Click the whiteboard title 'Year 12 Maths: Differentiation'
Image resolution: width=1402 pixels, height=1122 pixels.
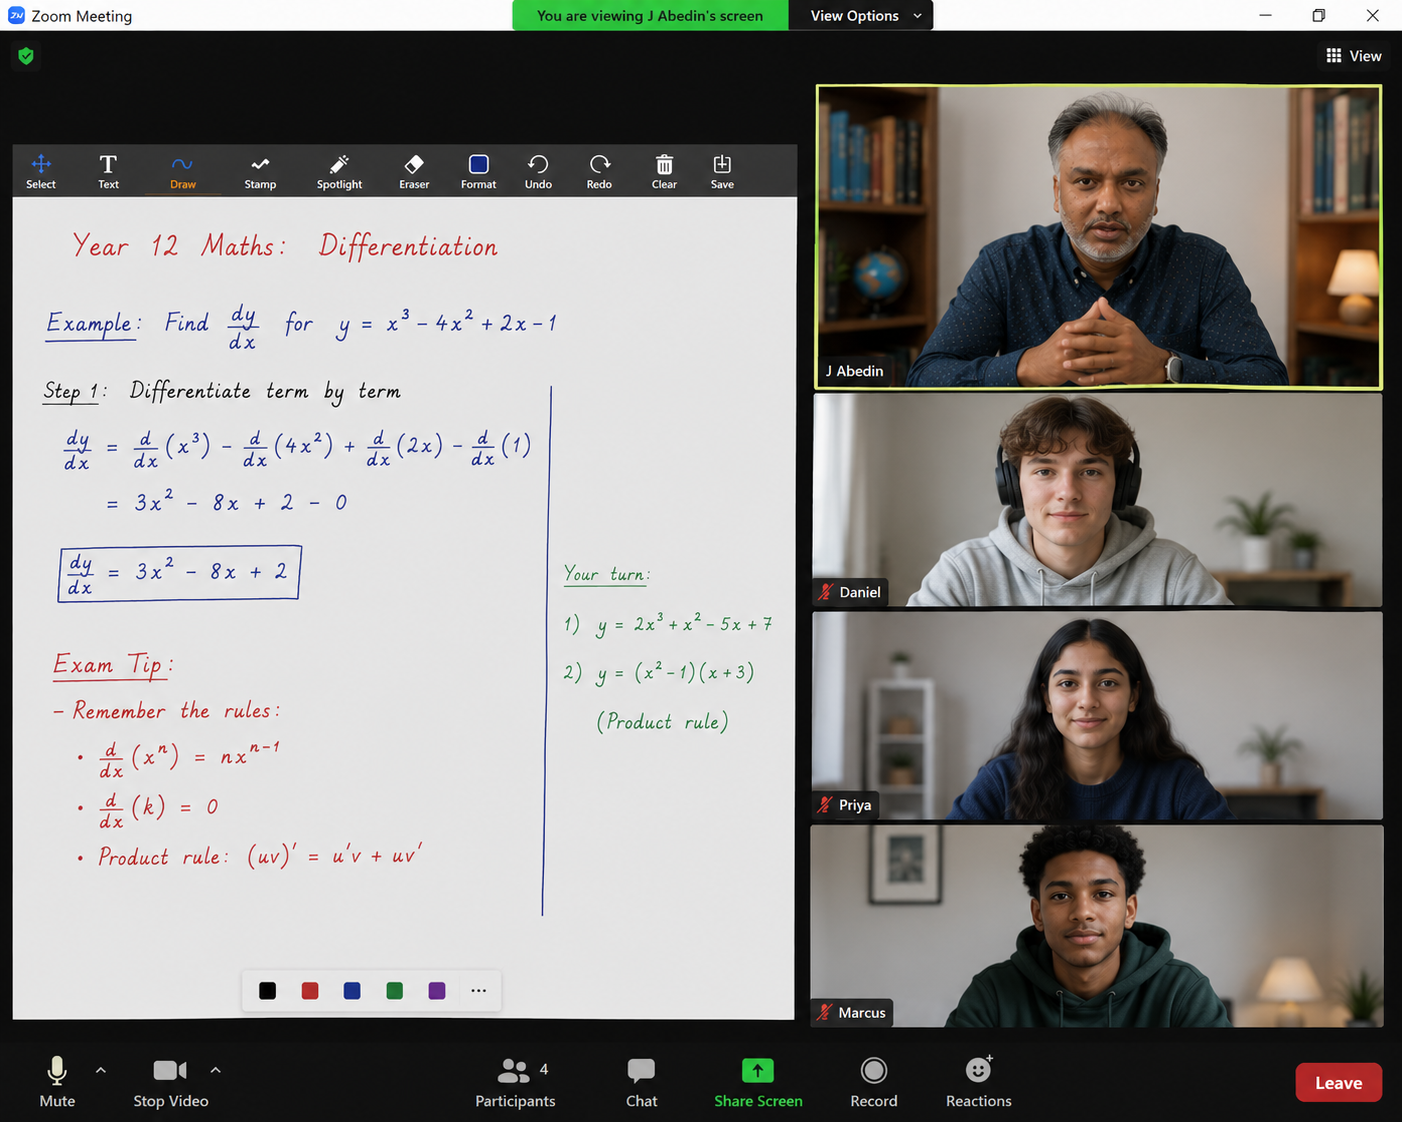(285, 246)
